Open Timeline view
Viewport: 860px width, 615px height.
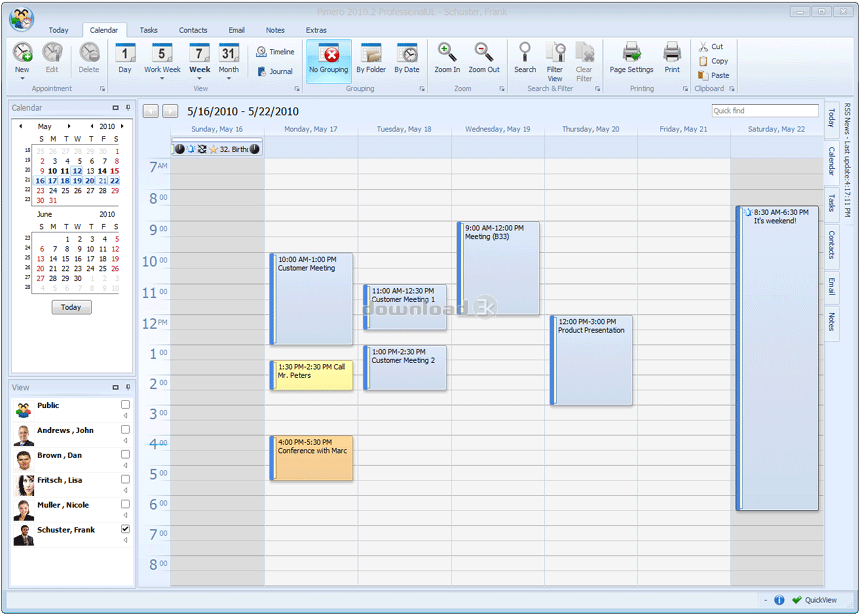click(x=275, y=52)
